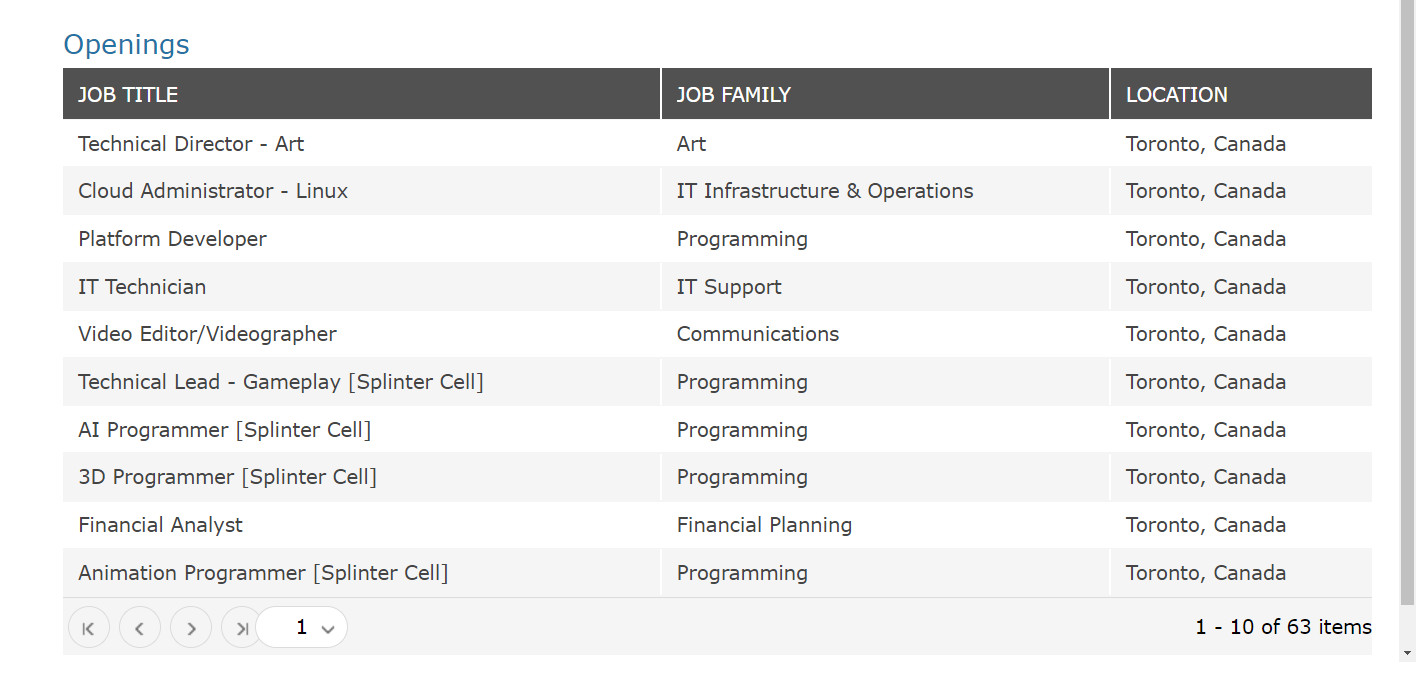Open Animation Programmer [Splinter Cell] posting
This screenshot has height=697, width=1421.
coord(263,573)
